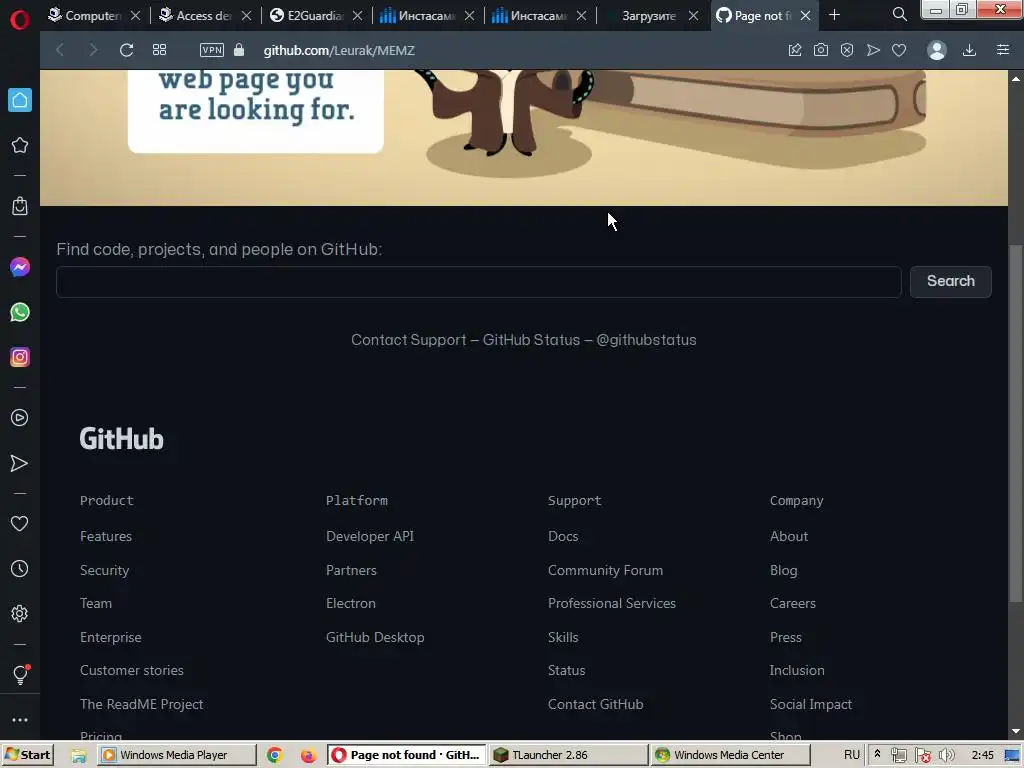This screenshot has width=1024, height=768.
Task: Send page via My Flow toolbar icon
Action: click(873, 50)
